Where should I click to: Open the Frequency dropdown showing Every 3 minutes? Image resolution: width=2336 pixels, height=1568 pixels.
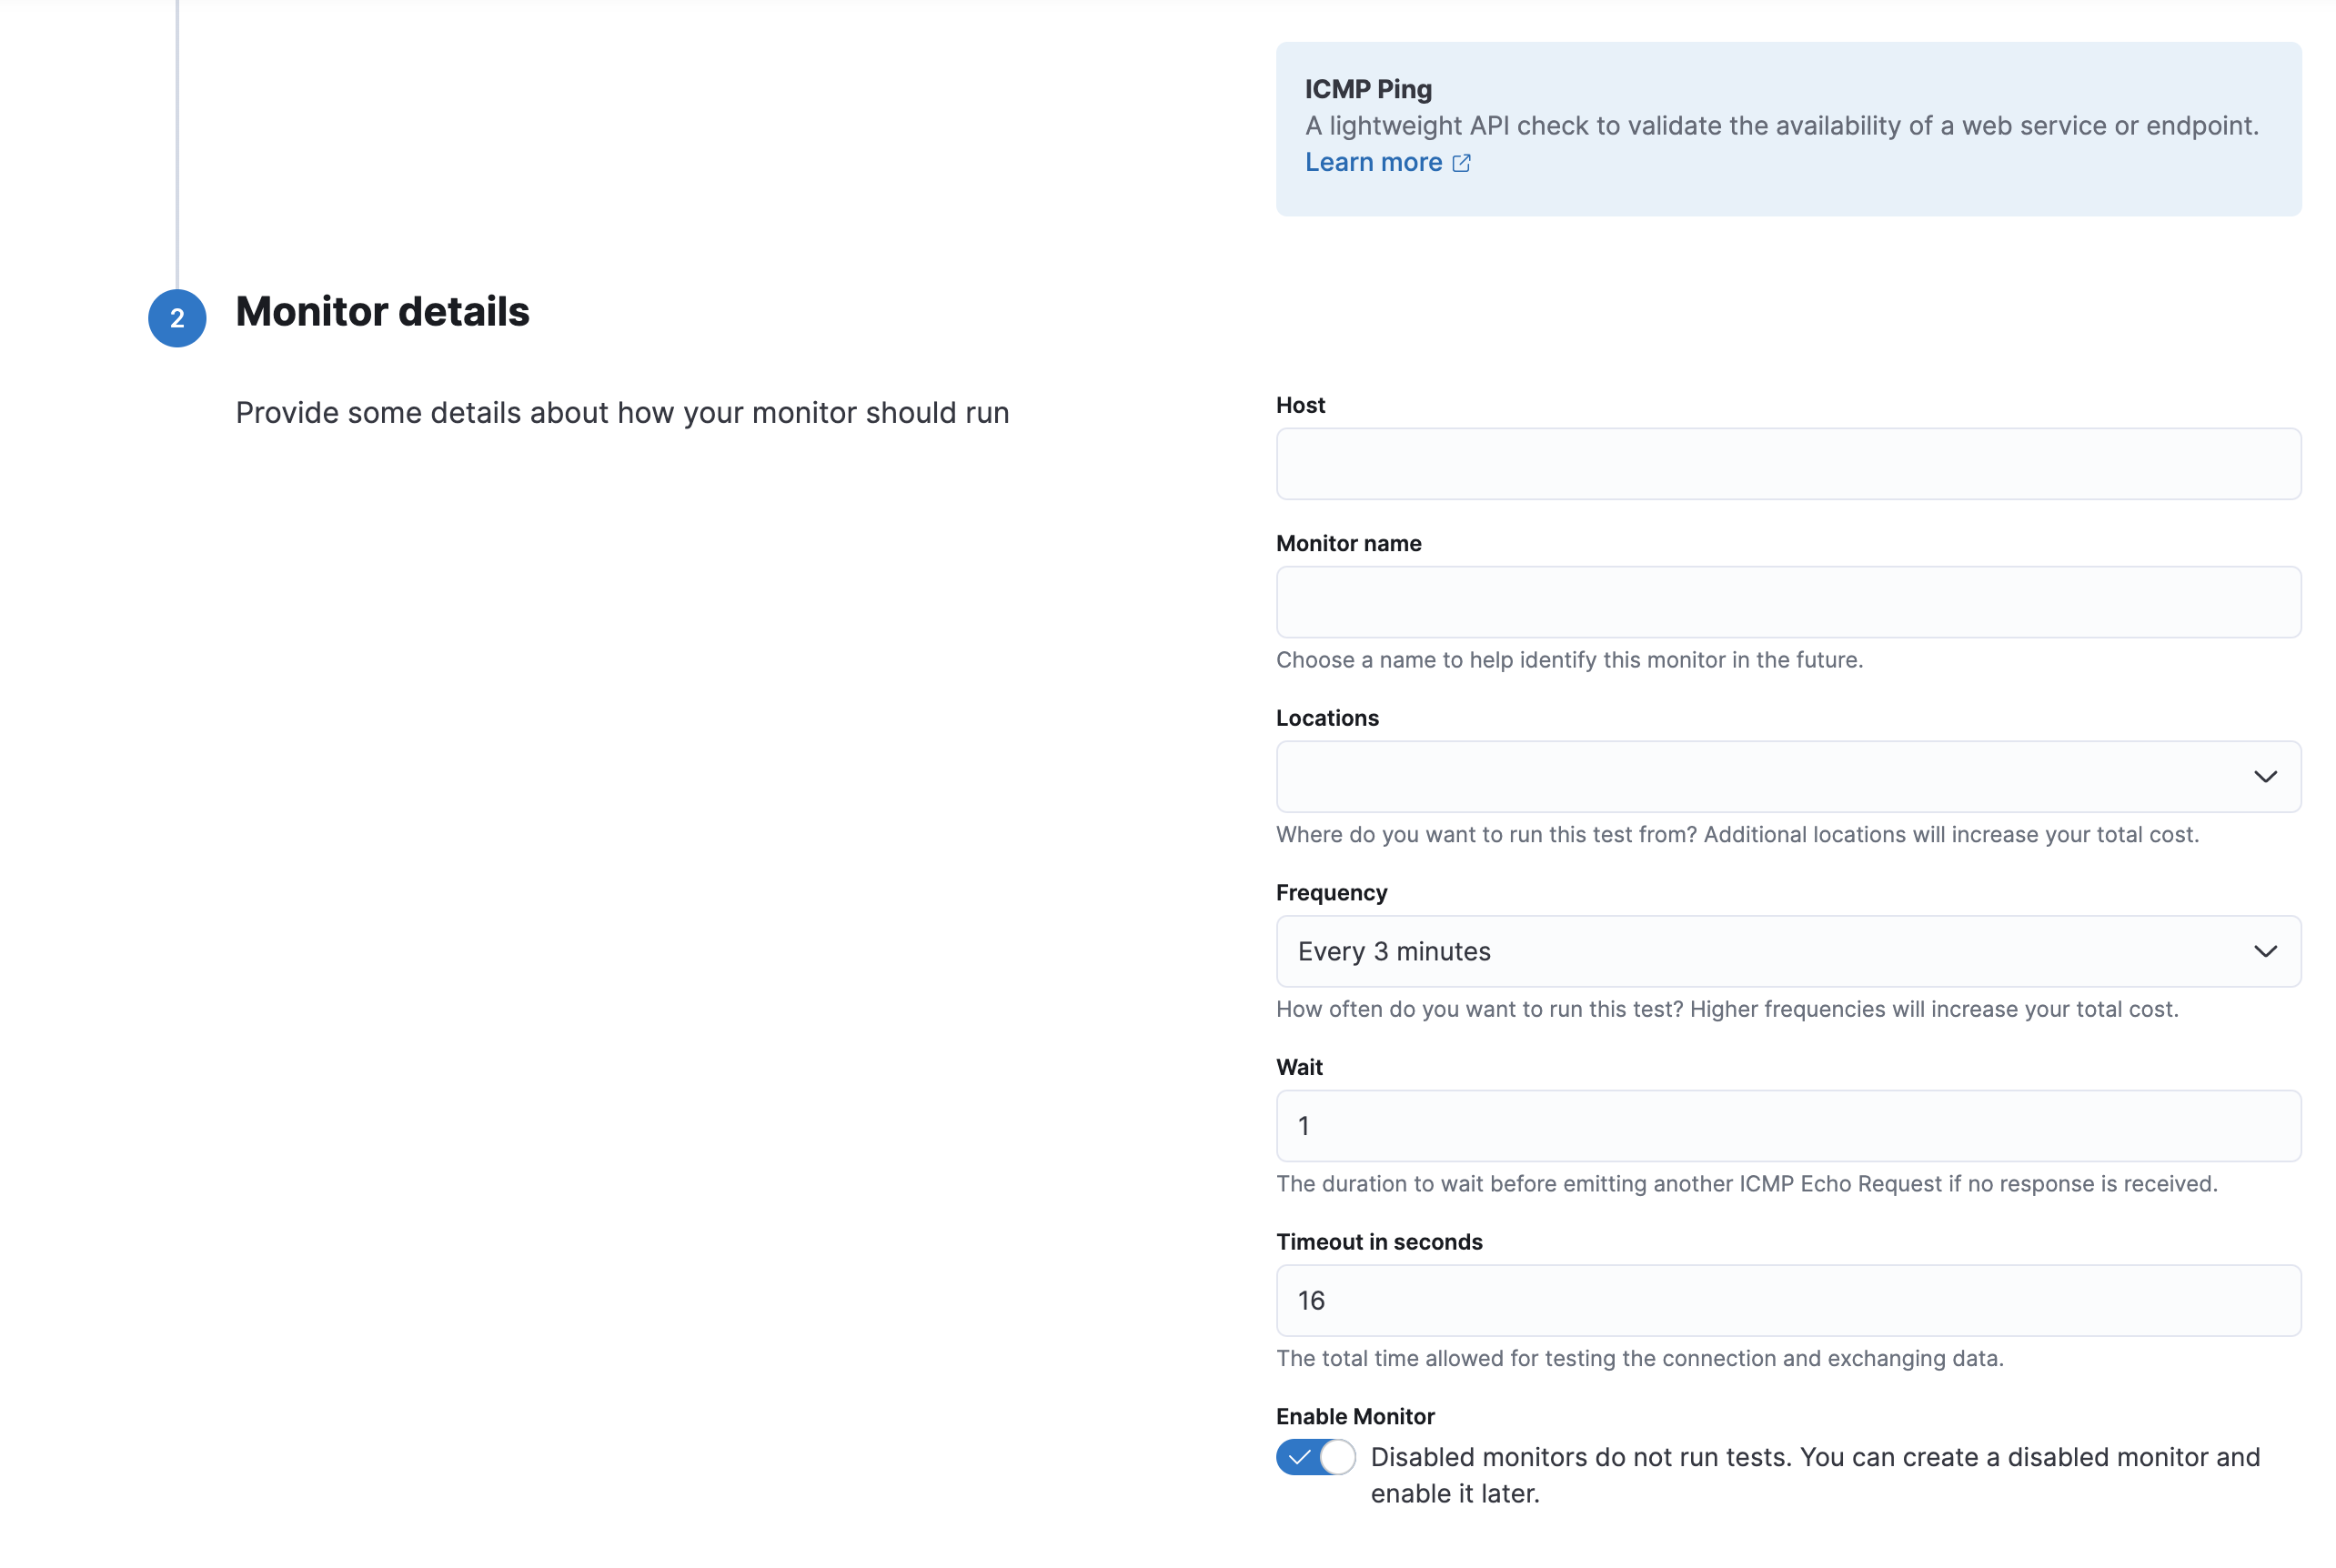[1788, 951]
